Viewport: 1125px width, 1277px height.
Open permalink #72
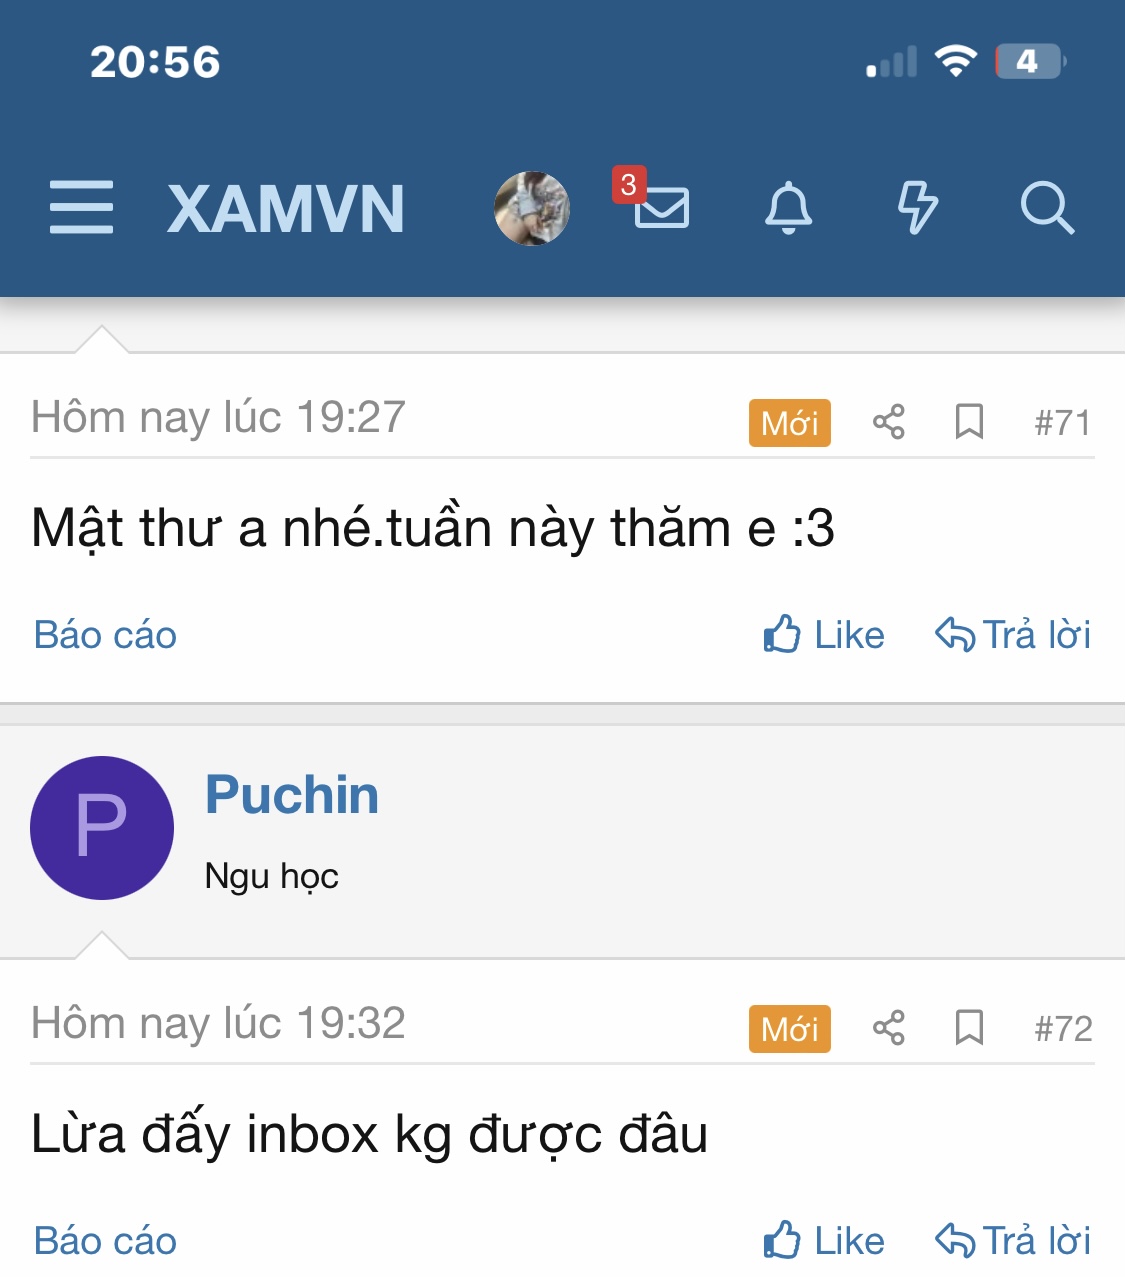1063,1029
